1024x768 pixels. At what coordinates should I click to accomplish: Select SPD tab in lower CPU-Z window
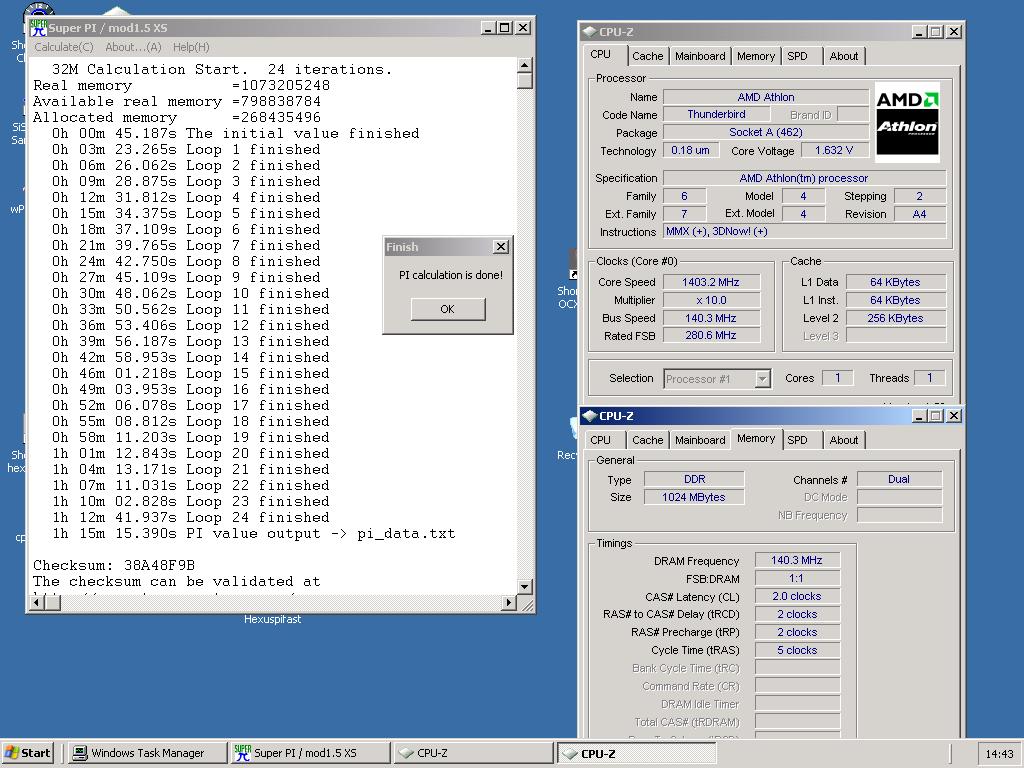pos(797,440)
